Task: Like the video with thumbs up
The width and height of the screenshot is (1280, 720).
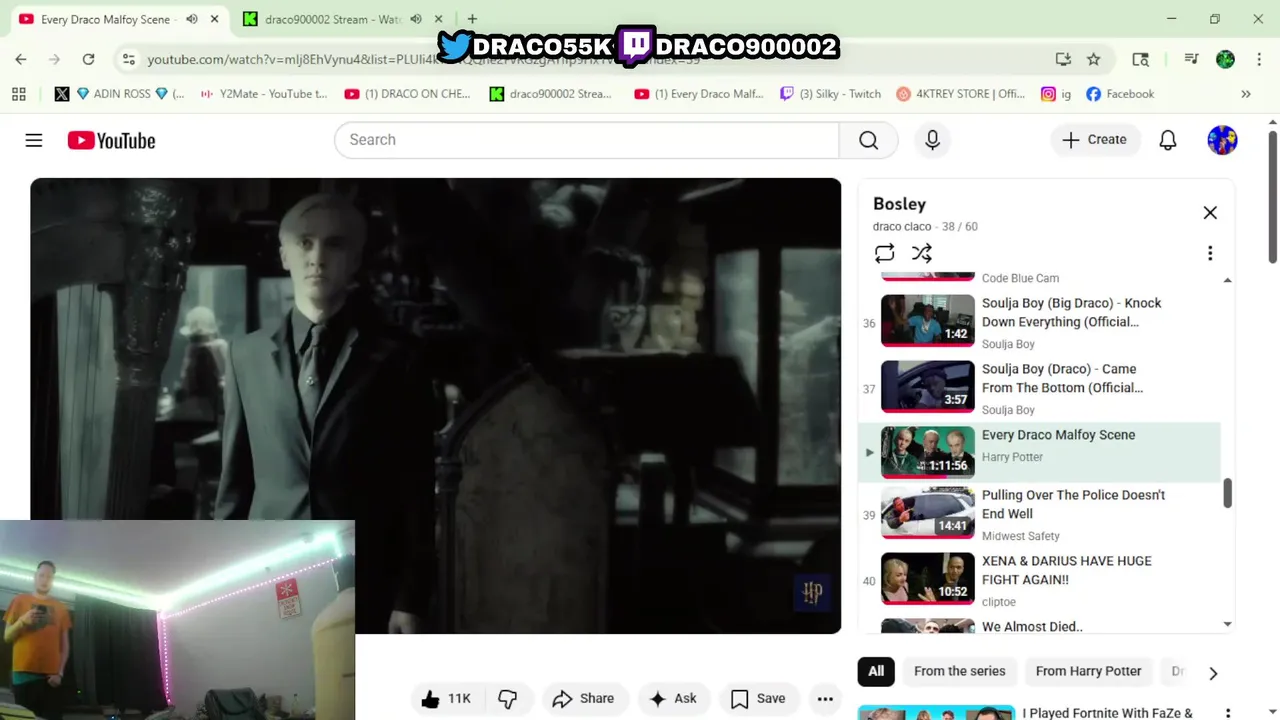Action: 446,699
